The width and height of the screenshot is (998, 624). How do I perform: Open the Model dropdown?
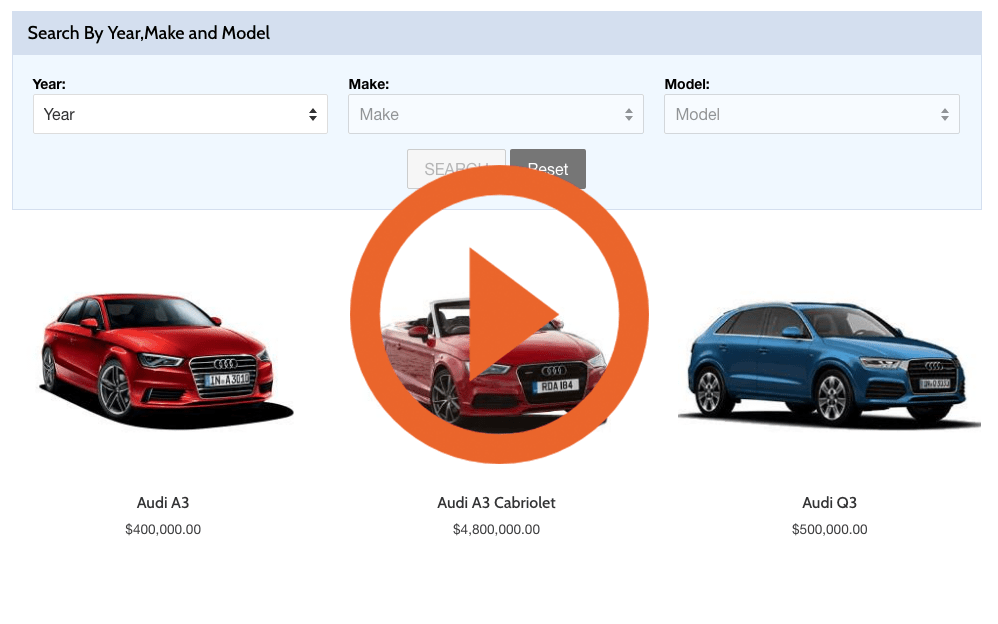pyautogui.click(x=812, y=114)
